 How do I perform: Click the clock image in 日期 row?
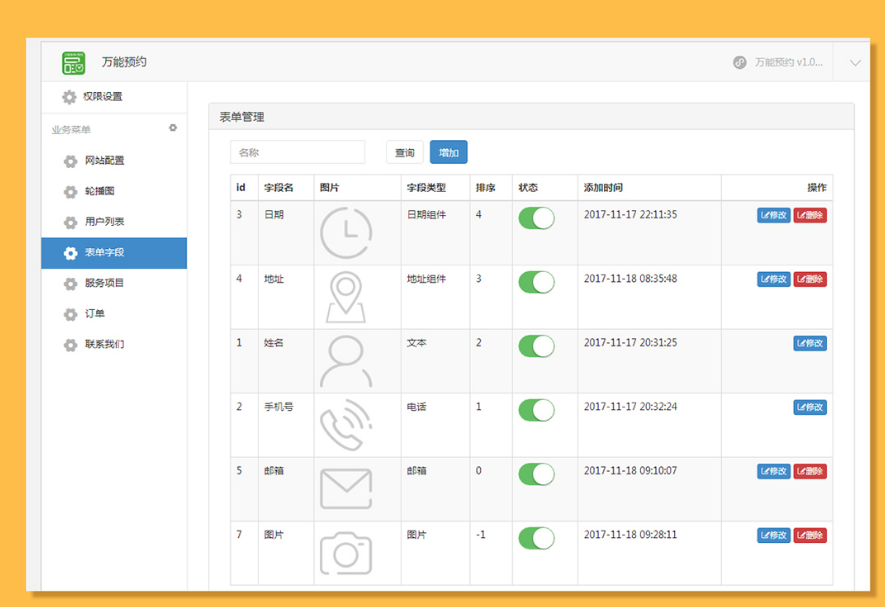pos(346,233)
